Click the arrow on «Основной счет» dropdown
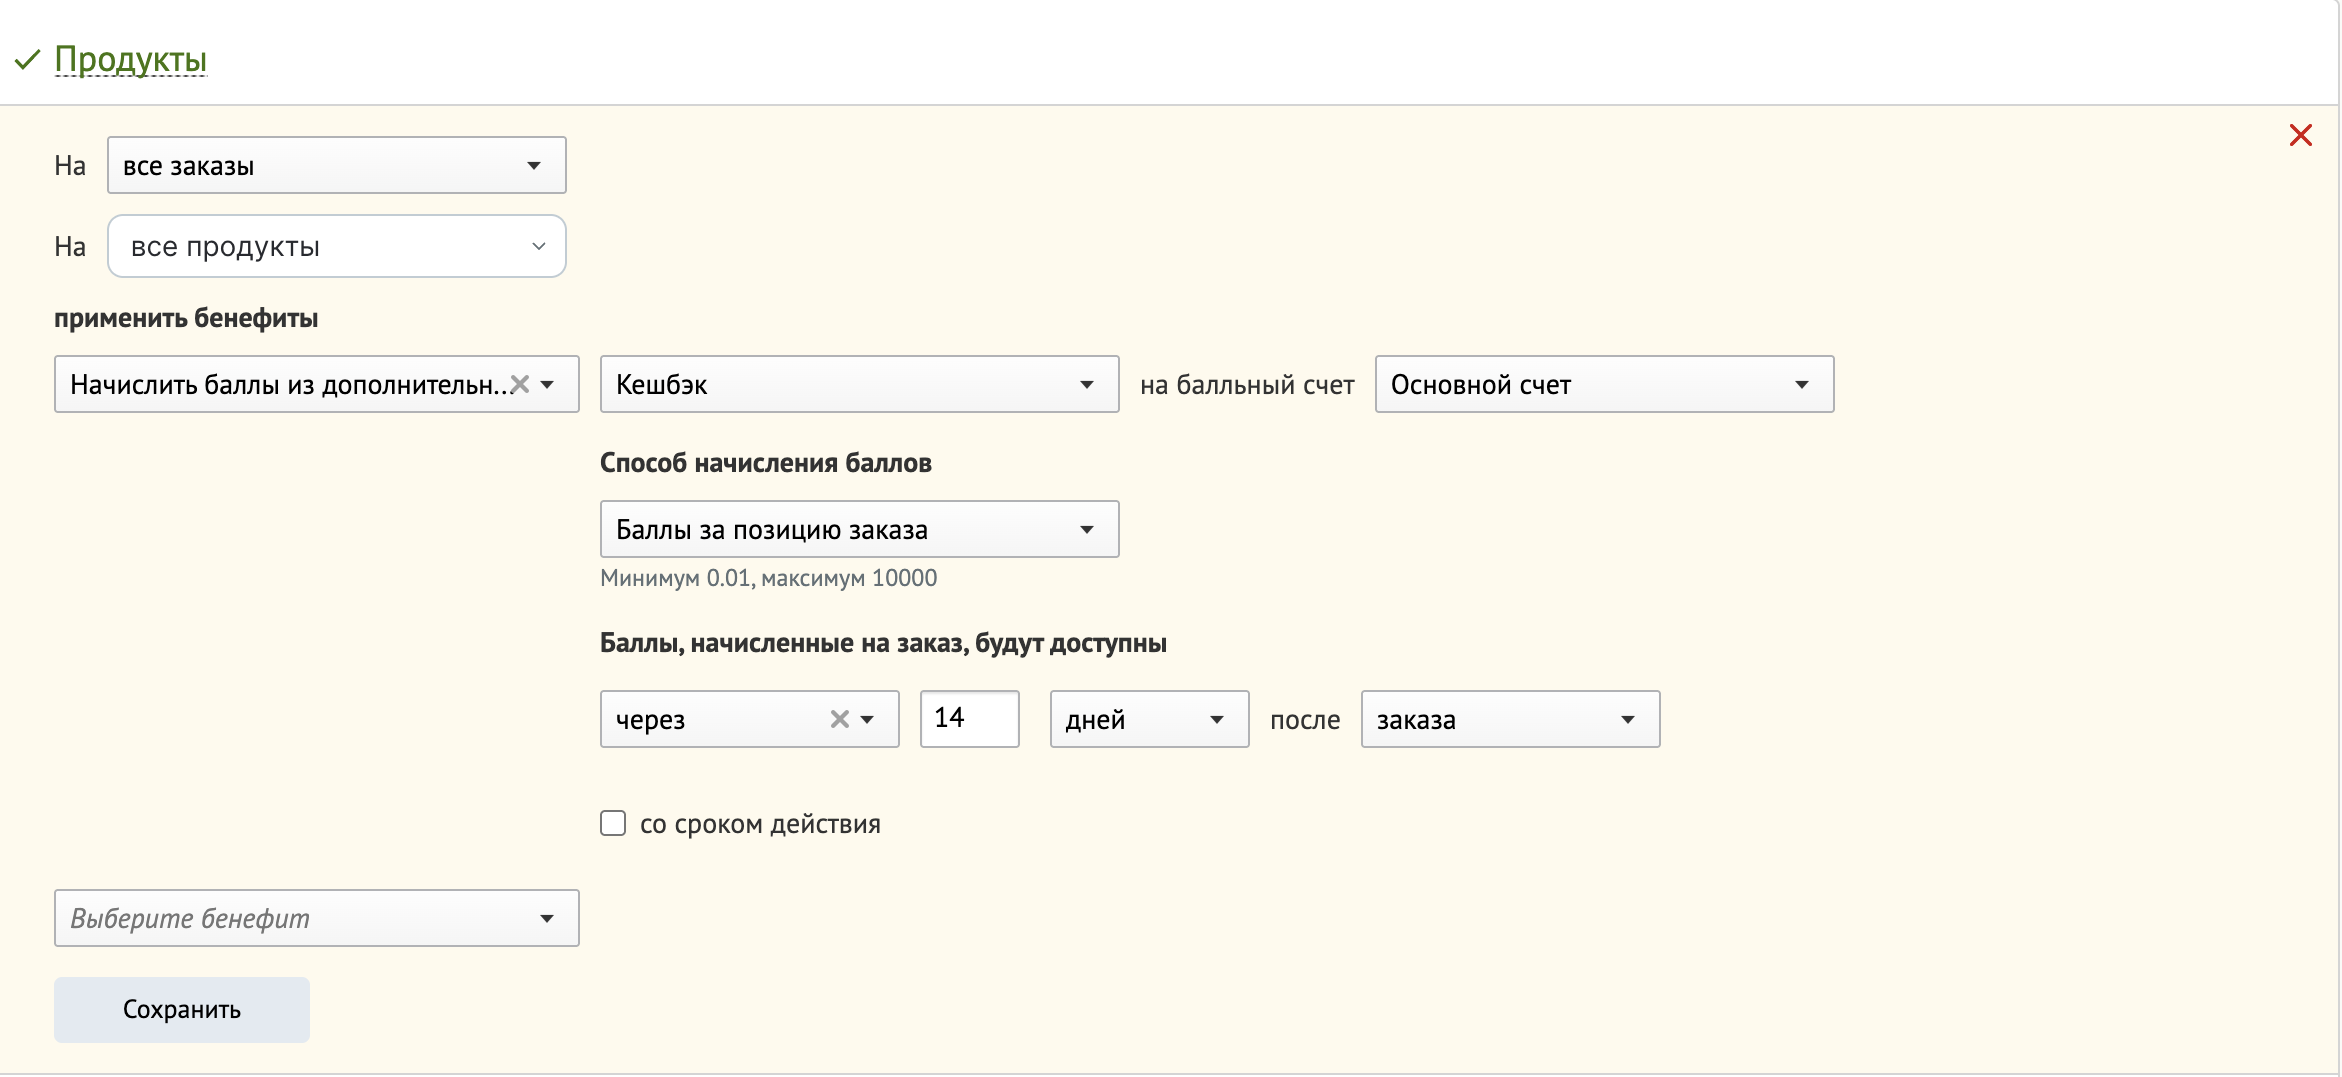Image resolution: width=2342 pixels, height=1077 pixels. tap(1803, 384)
